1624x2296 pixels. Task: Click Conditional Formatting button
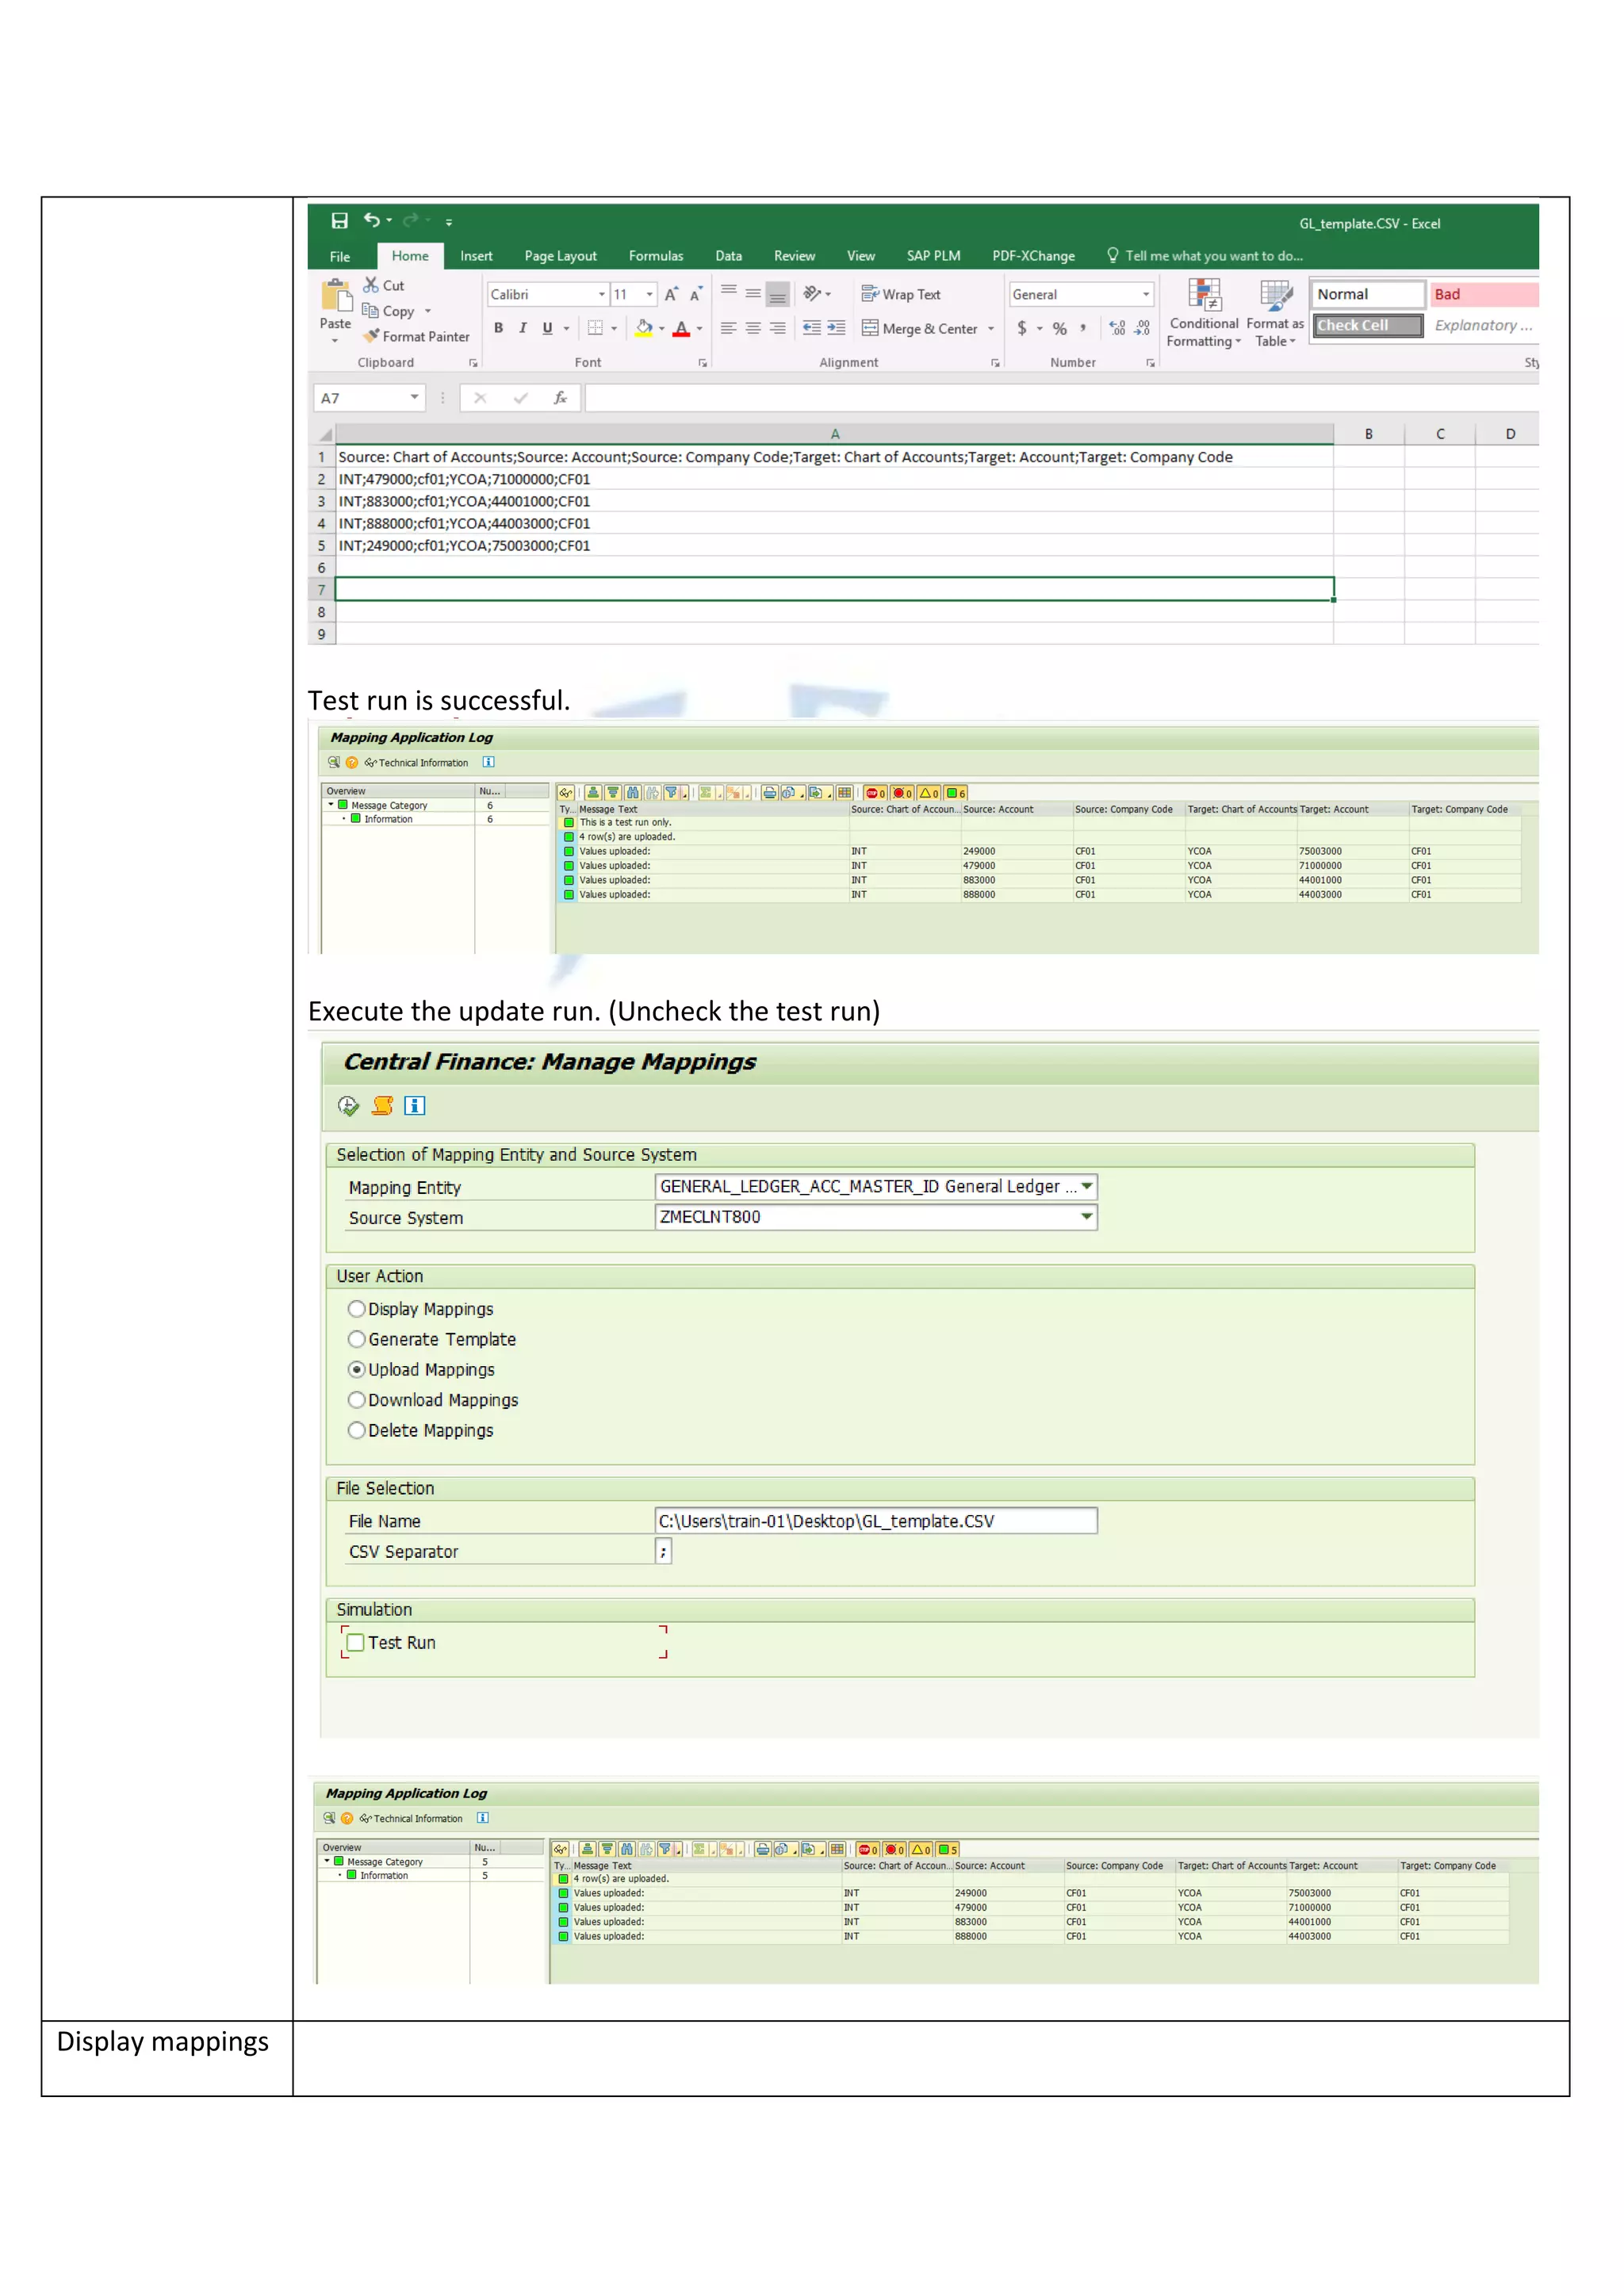click(1204, 313)
